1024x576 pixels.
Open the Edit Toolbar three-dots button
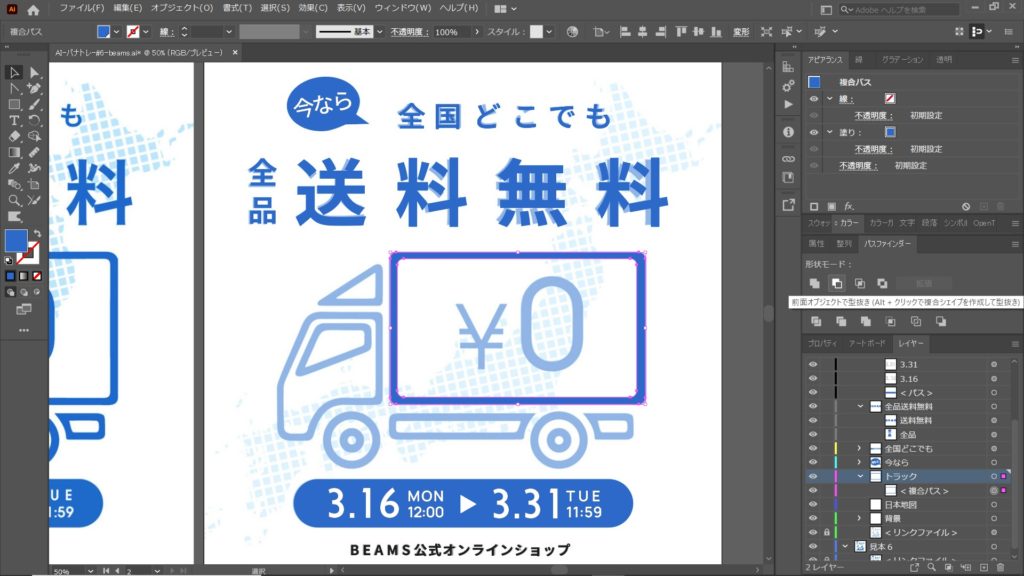click(x=24, y=330)
